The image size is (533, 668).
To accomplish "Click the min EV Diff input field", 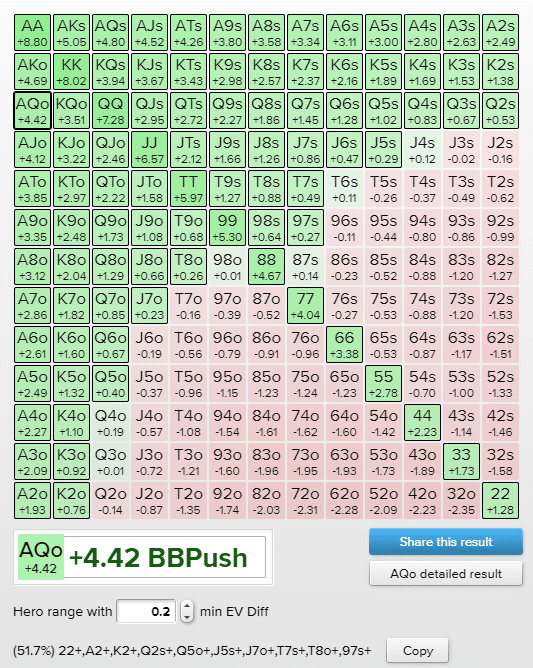I will (x=146, y=611).
